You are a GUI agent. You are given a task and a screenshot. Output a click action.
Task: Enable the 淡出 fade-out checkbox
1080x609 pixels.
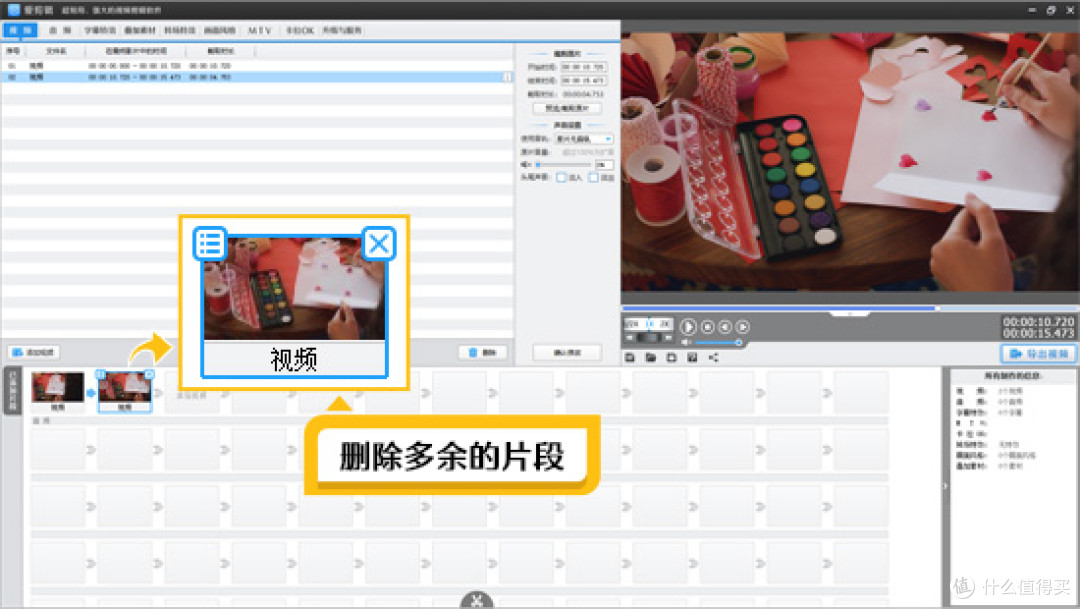click(593, 178)
